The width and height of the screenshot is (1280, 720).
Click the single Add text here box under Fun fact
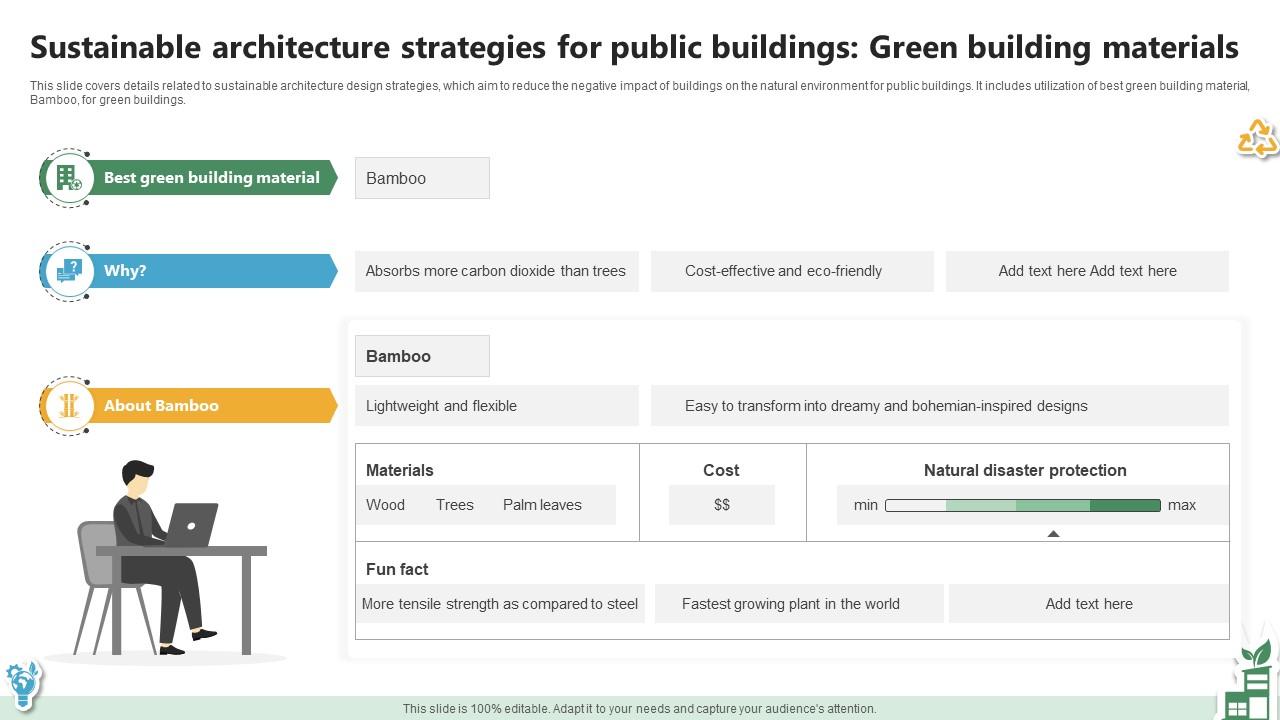(x=1089, y=604)
